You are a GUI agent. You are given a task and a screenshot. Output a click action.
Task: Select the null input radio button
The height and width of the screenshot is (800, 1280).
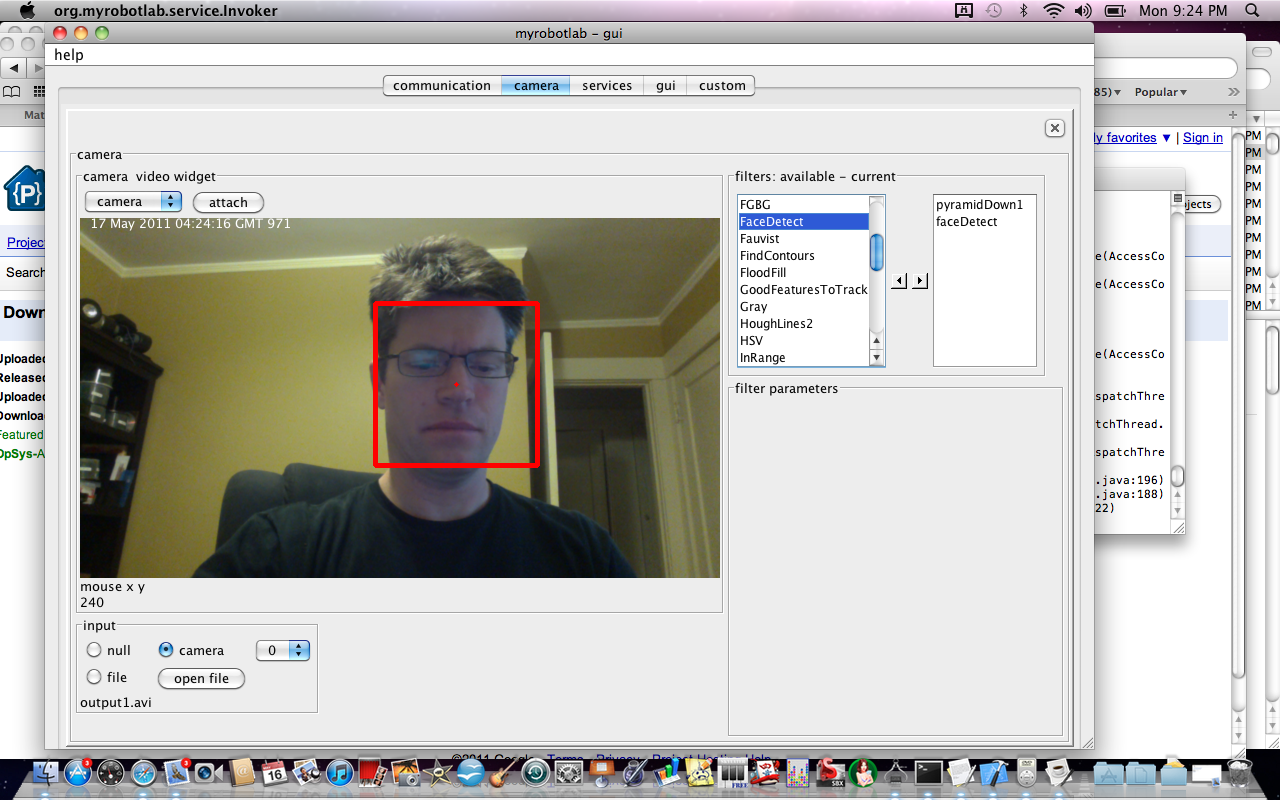point(94,650)
